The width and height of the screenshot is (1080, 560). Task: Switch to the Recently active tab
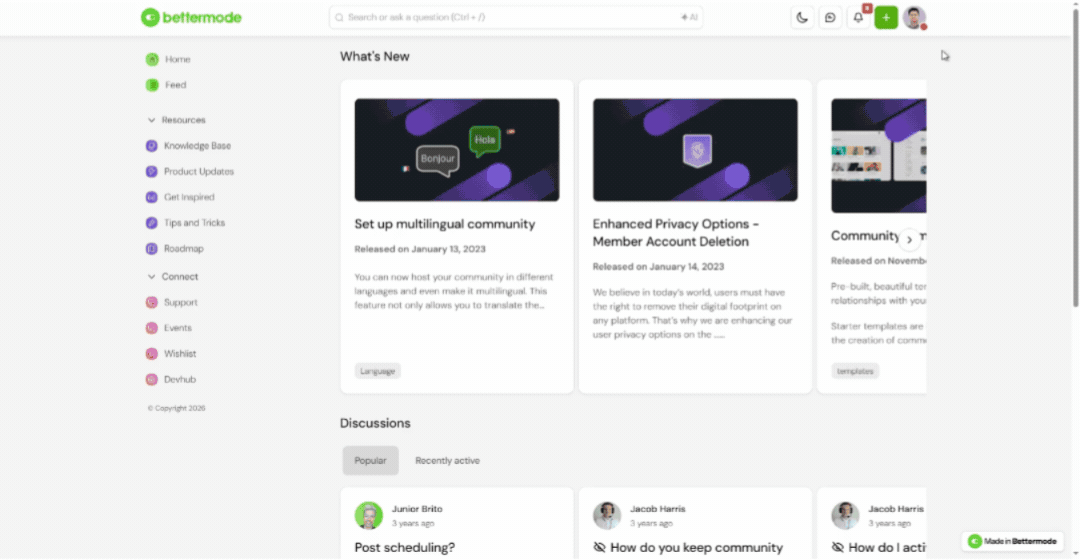click(x=447, y=461)
